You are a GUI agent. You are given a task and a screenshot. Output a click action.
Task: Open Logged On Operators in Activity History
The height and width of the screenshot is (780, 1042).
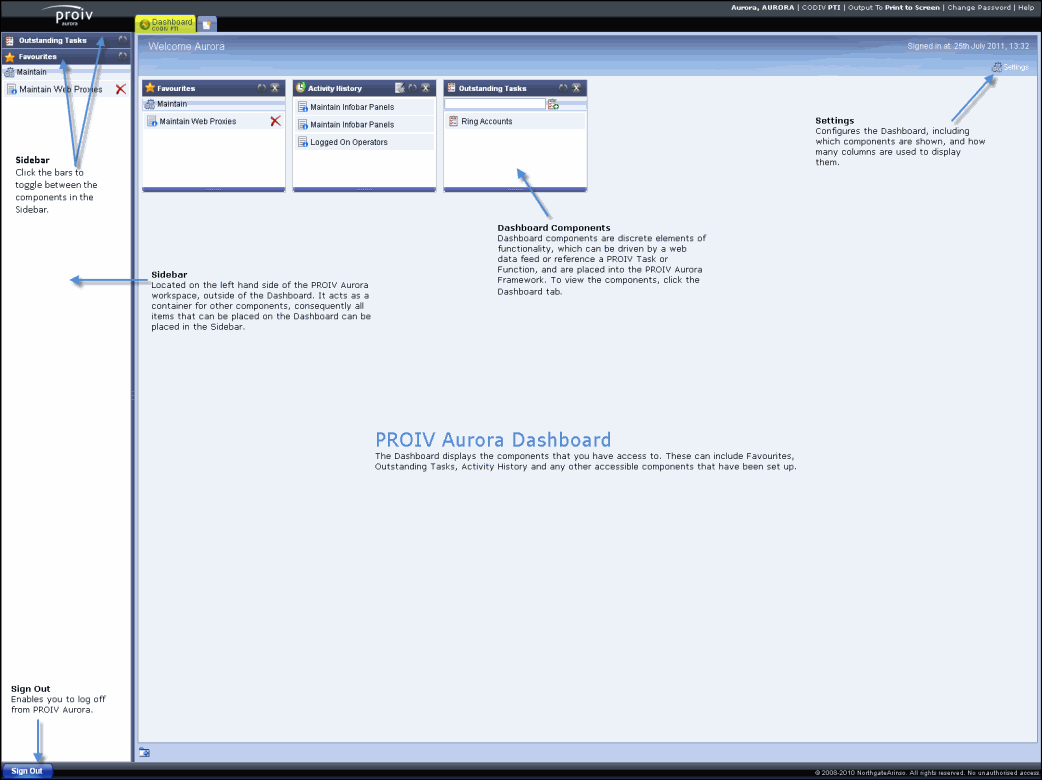point(349,142)
